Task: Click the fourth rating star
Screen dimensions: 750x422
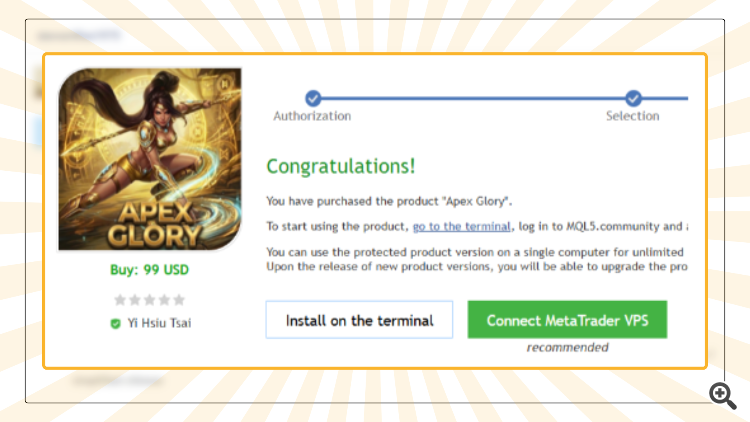Action: click(165, 300)
